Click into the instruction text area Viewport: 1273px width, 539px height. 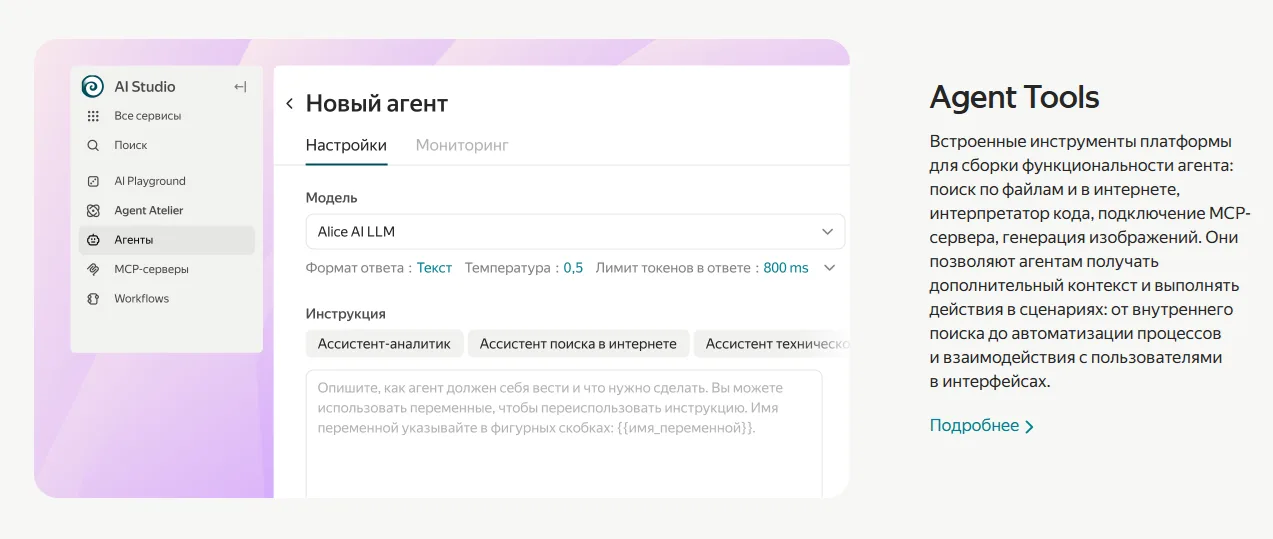[564, 433]
